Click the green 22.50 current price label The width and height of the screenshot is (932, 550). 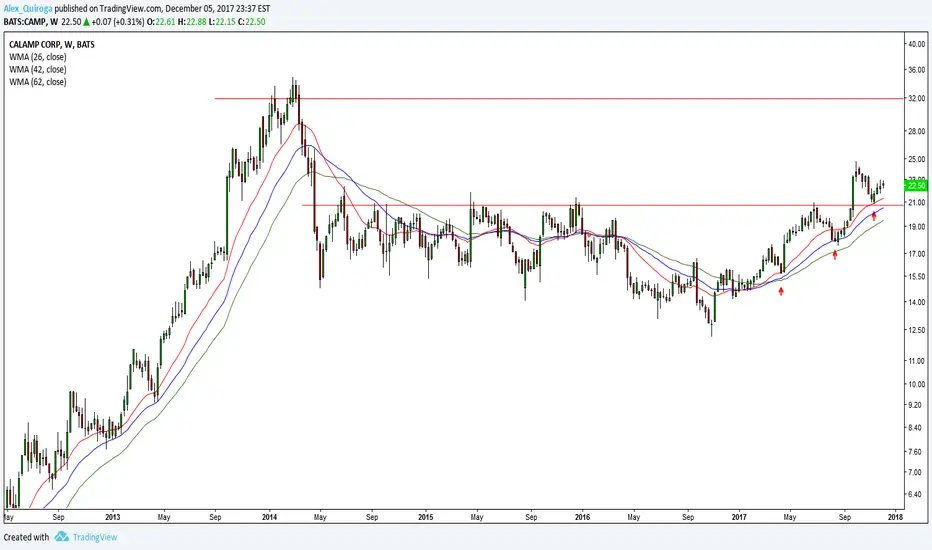(916, 186)
